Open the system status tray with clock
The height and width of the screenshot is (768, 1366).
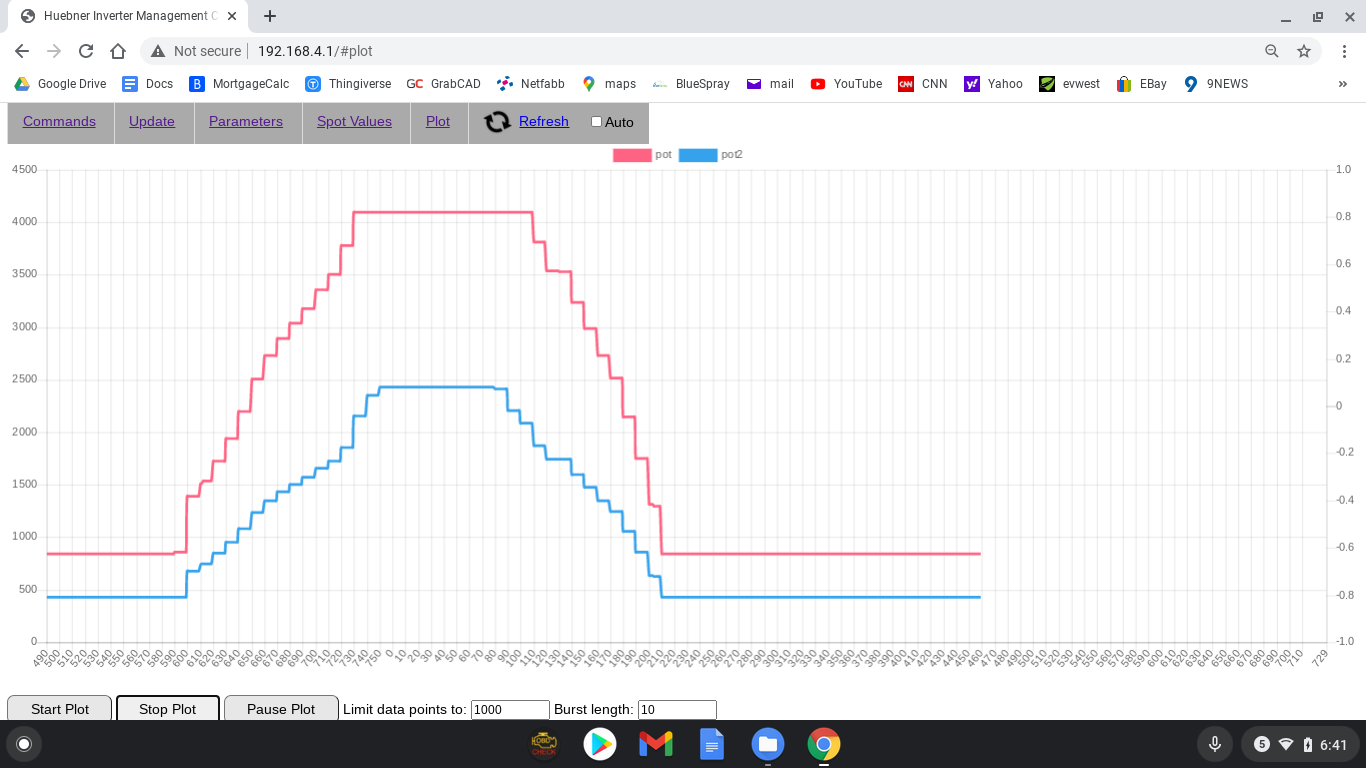[1299, 744]
